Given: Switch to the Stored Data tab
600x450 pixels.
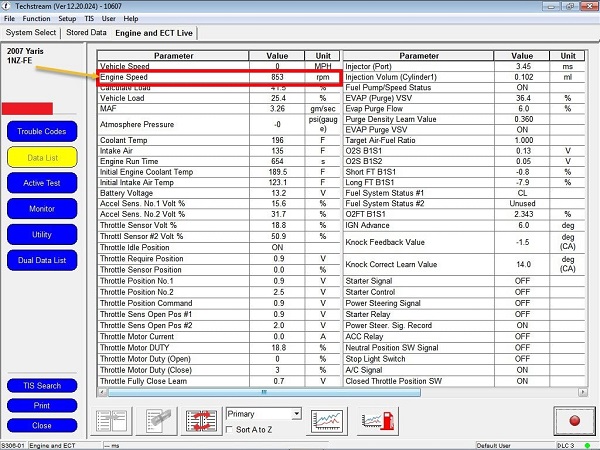Looking at the screenshot, I should click(86, 32).
